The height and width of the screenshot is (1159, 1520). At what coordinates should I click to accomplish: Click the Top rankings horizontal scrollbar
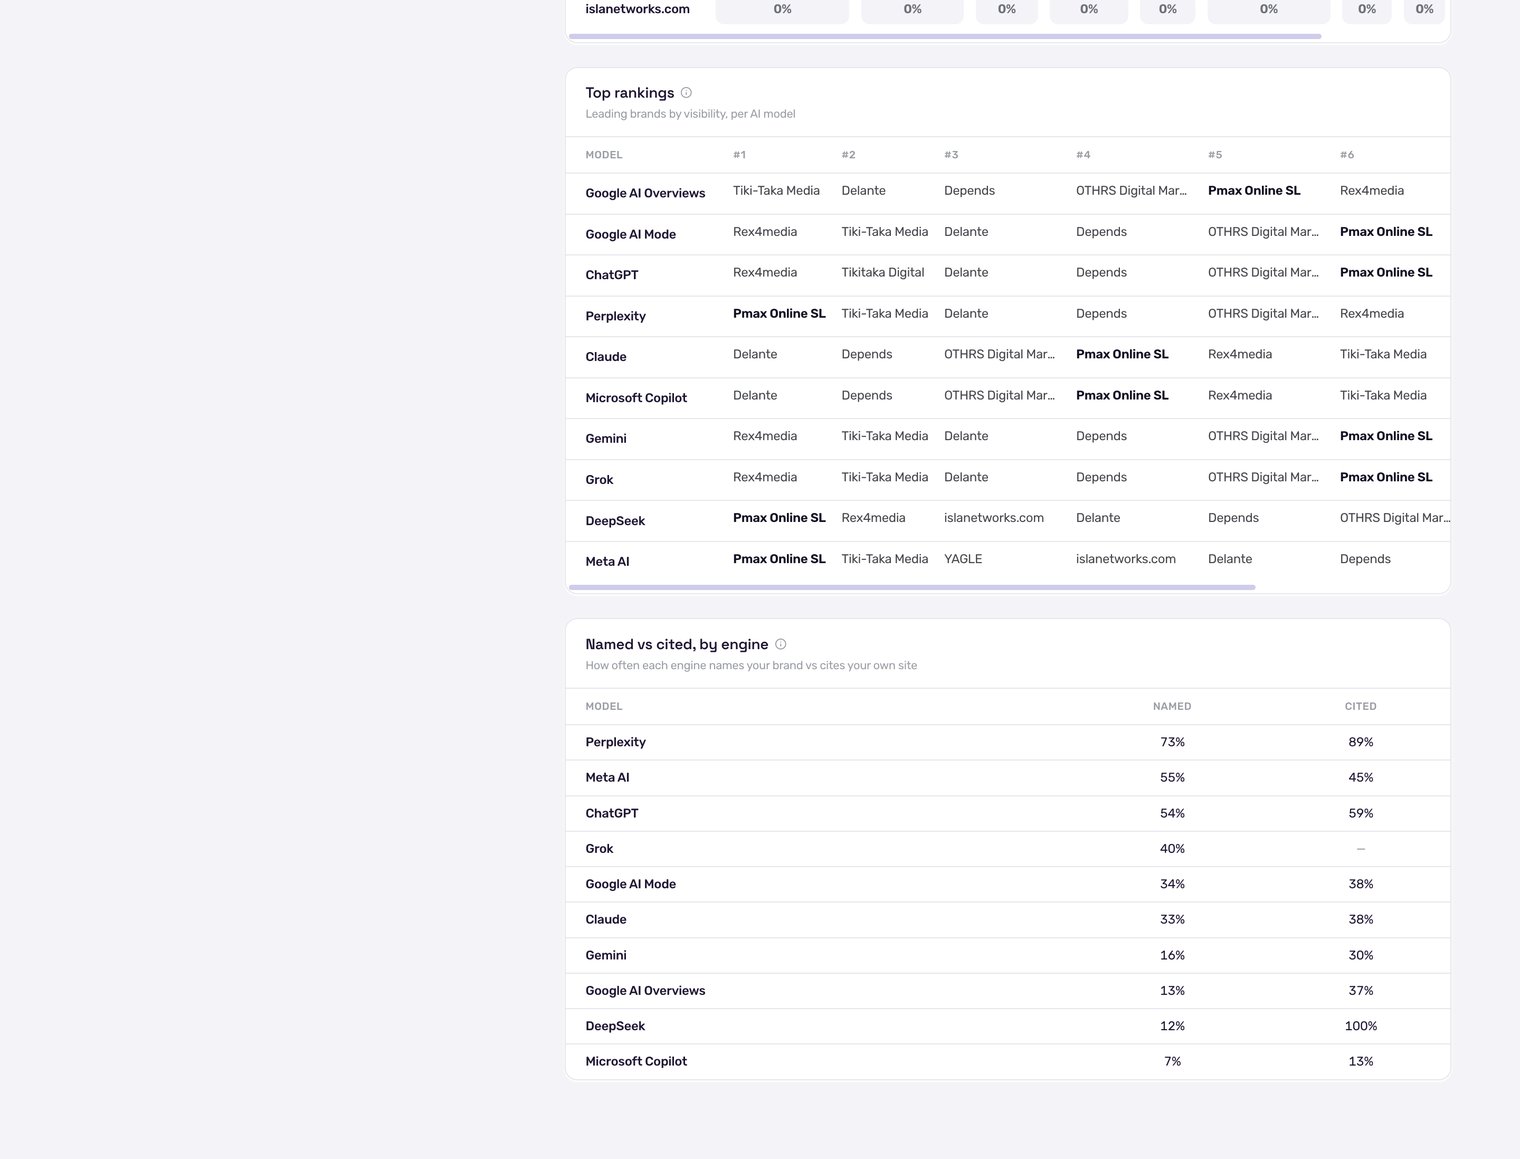(x=912, y=587)
